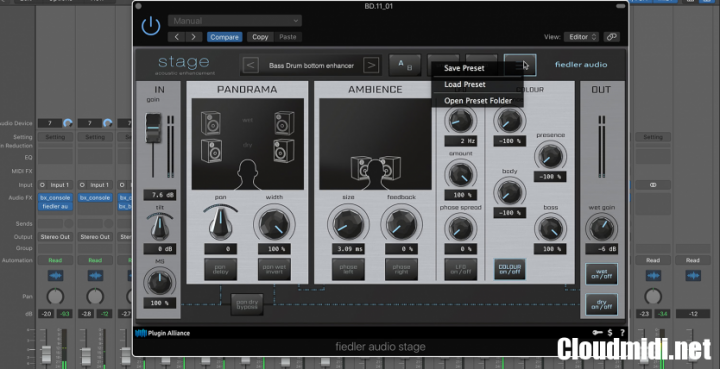Click the Paste button
This screenshot has width=720, height=369.
click(288, 37)
